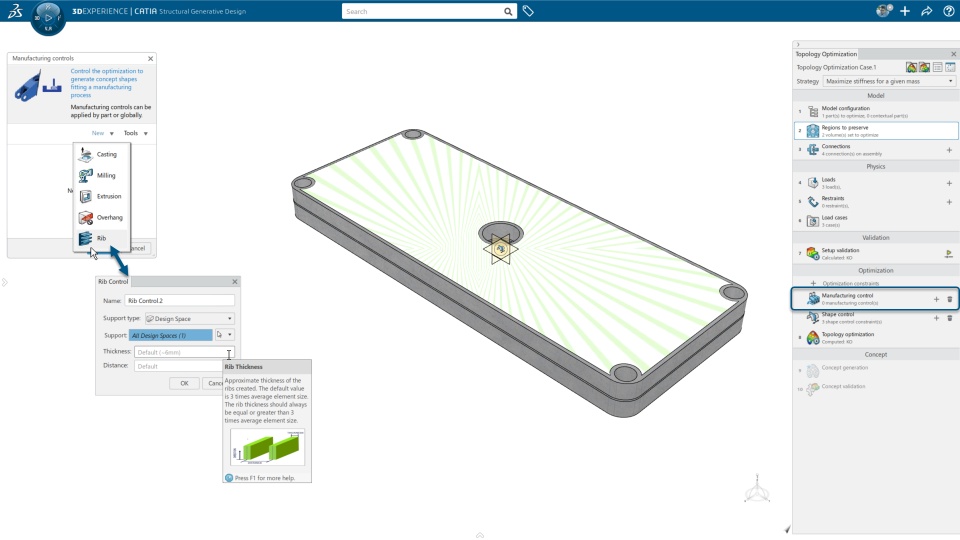Click Concept generation step
The width and height of the screenshot is (960, 540).
coord(876,370)
